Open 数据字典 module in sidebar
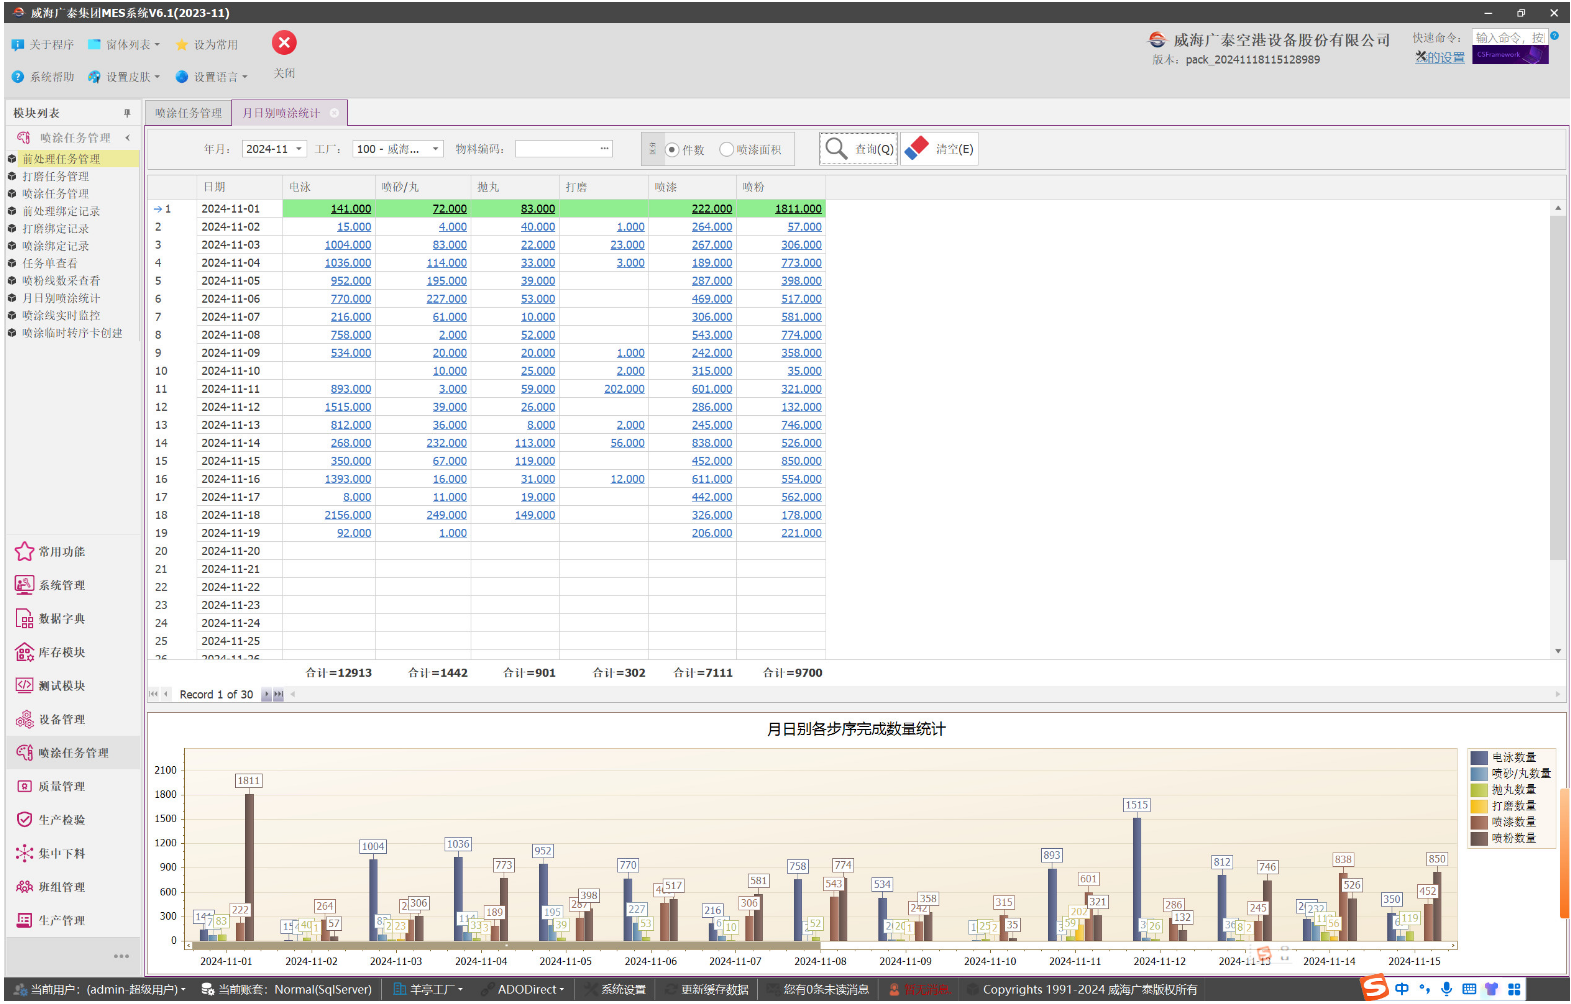 tap(50, 619)
